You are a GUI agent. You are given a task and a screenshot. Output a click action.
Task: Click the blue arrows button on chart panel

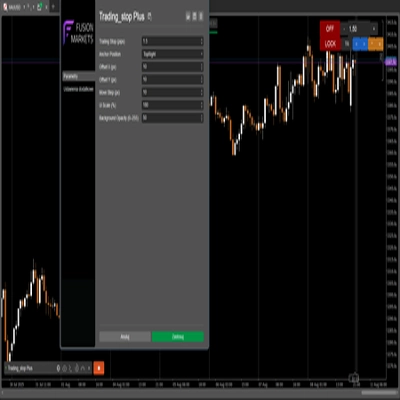click(x=360, y=44)
